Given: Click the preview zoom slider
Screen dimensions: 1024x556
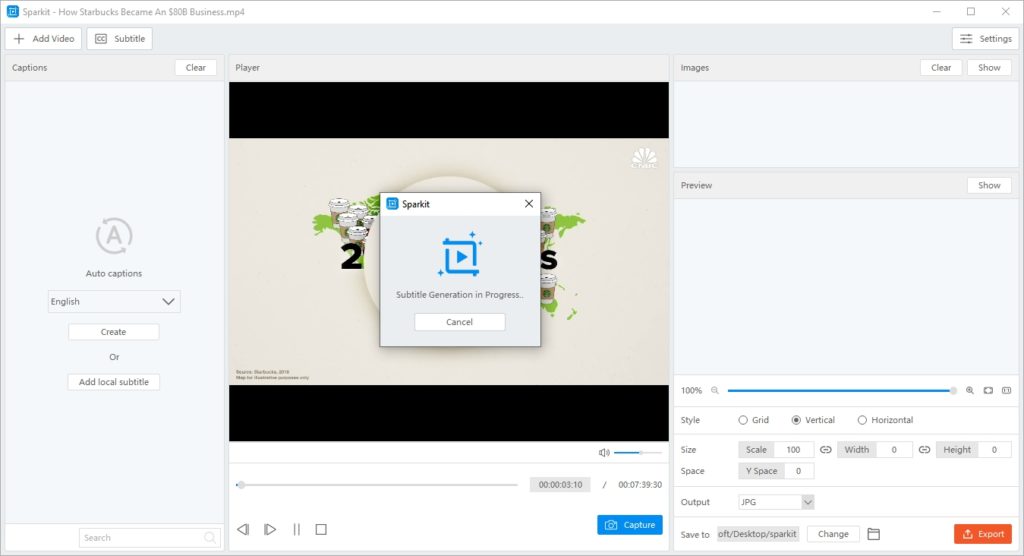Looking at the screenshot, I should 841,391.
